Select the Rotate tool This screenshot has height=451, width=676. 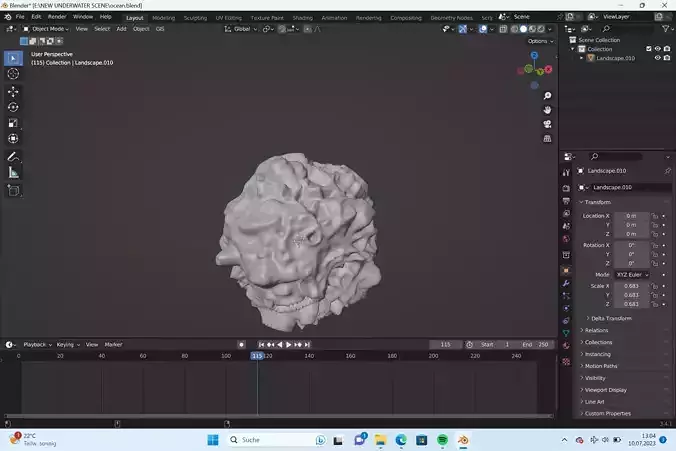(x=13, y=107)
